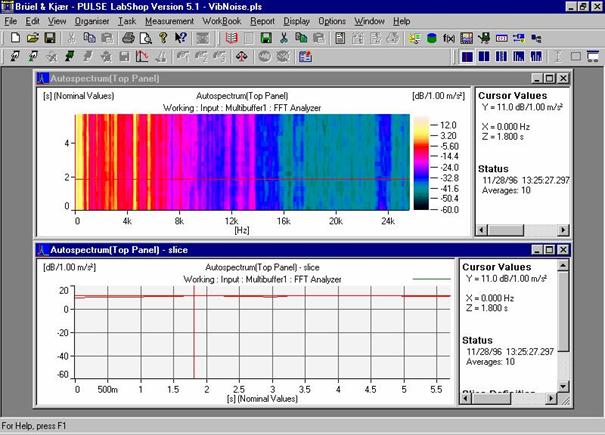Click the Print icon
The height and width of the screenshot is (435, 605).
tap(128, 38)
